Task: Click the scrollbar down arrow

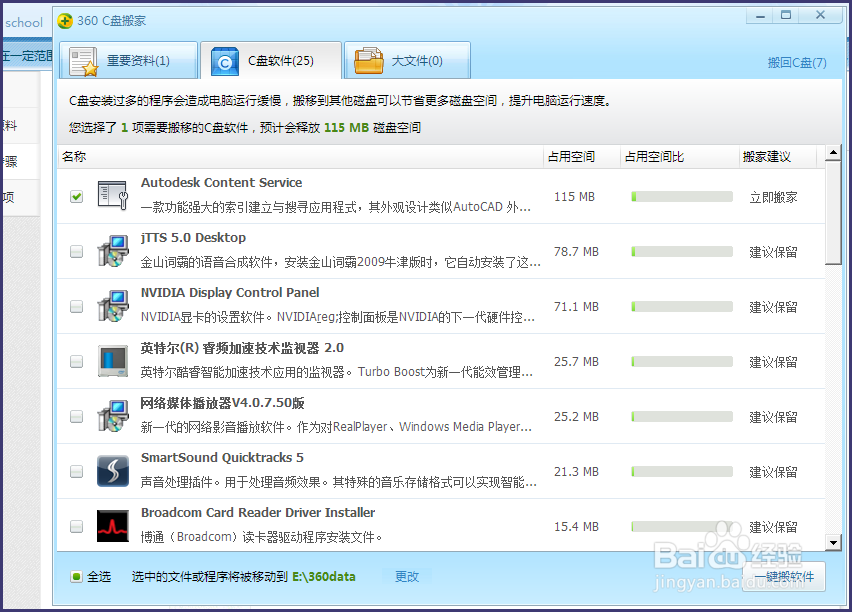Action: [832, 541]
